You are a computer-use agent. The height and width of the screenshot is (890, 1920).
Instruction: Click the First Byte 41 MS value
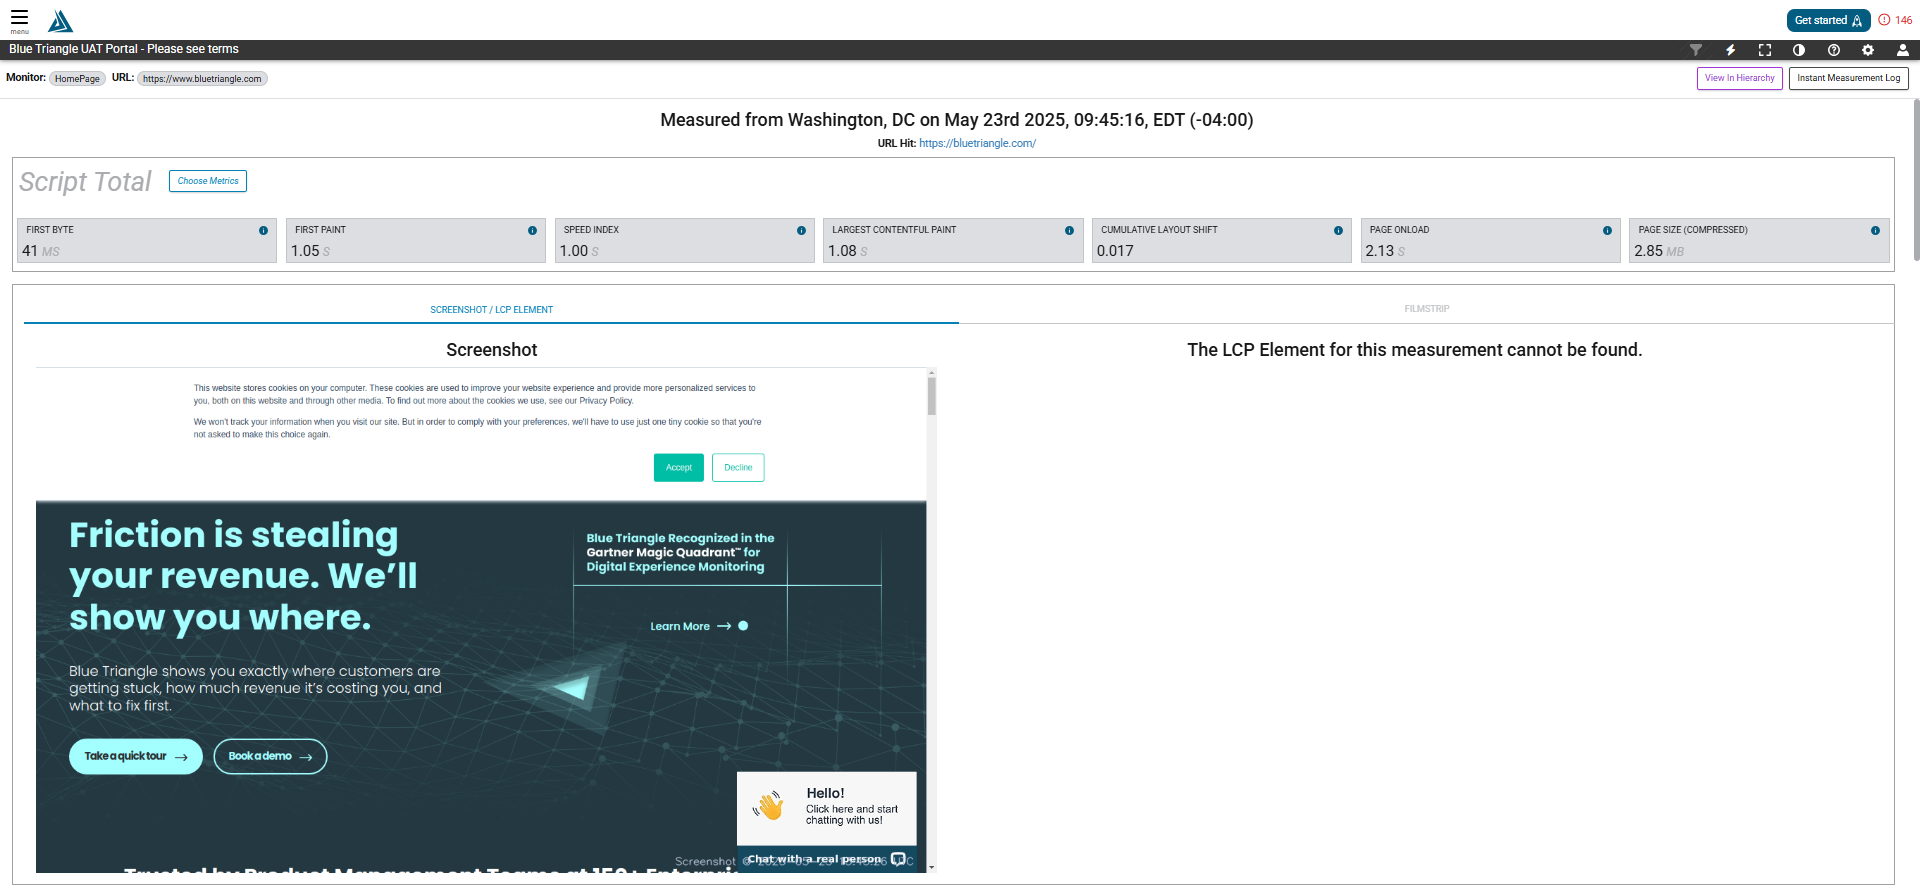click(41, 251)
